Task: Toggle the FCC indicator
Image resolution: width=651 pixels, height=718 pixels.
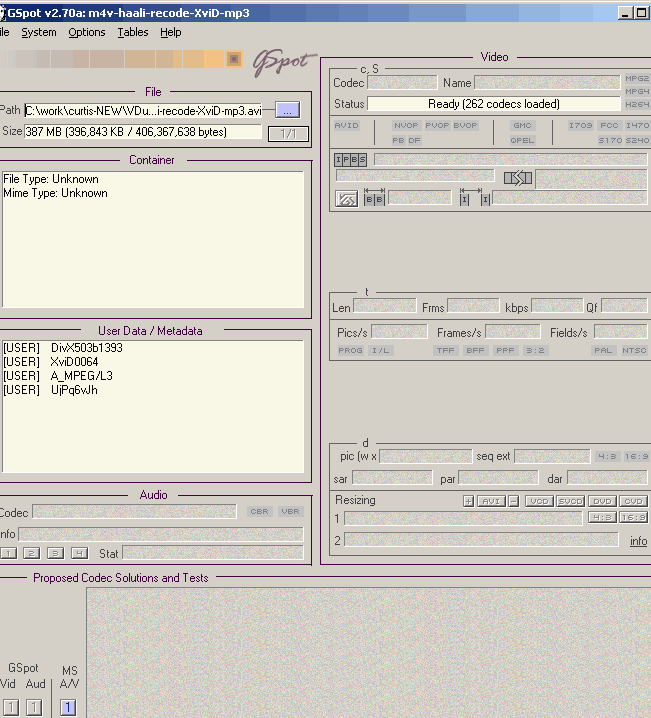Action: [609, 125]
